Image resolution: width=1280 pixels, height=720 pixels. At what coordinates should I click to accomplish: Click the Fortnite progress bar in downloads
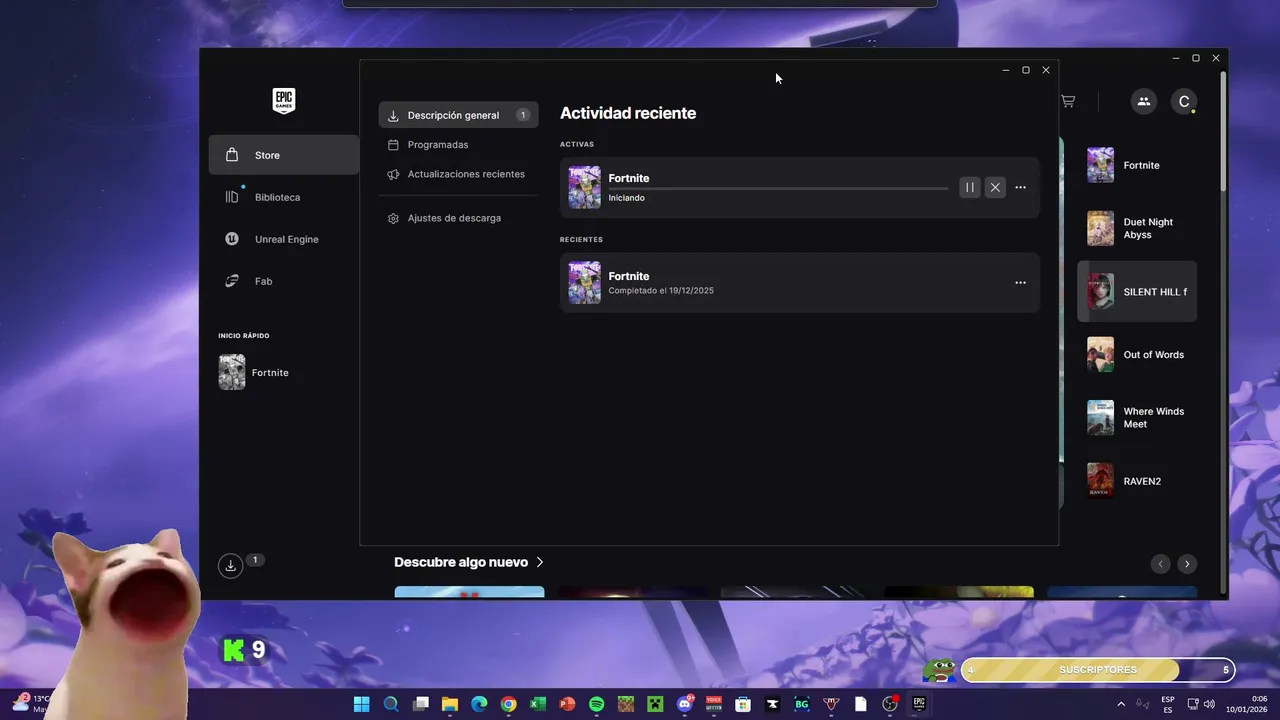[x=778, y=188]
